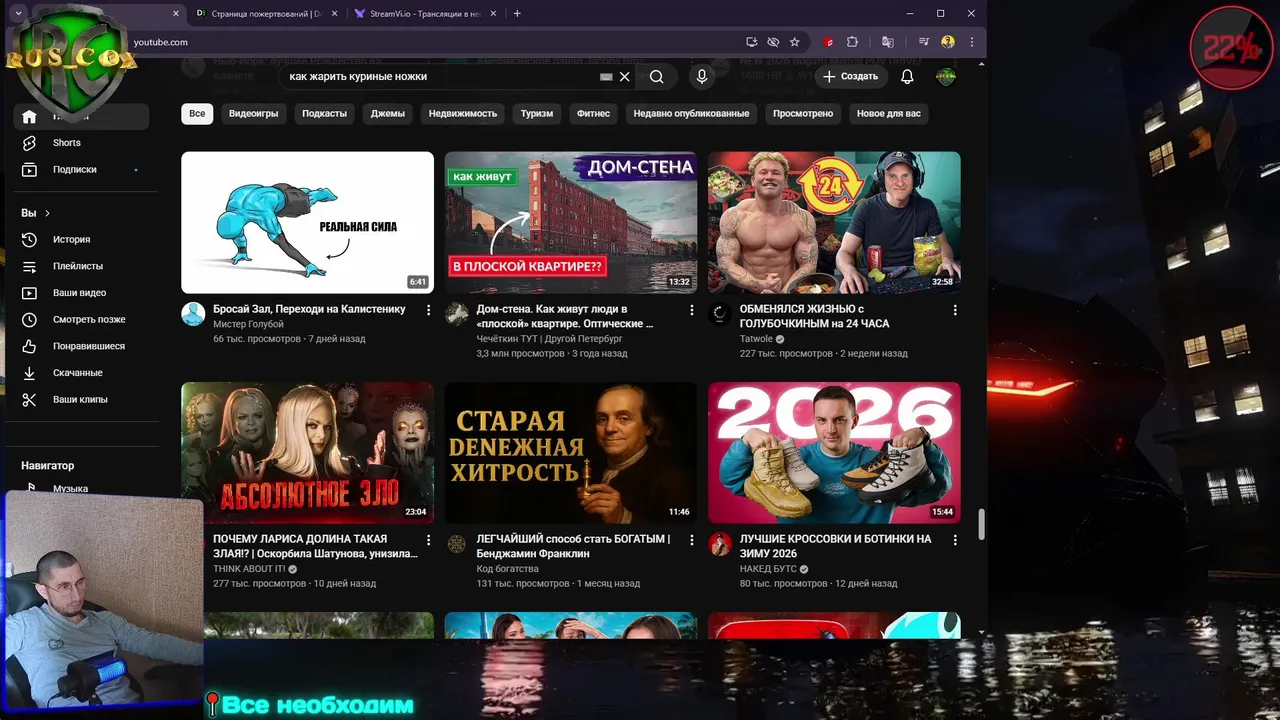Select the Просмотрено filter chip
The width and height of the screenshot is (1280, 720).
[x=803, y=113]
